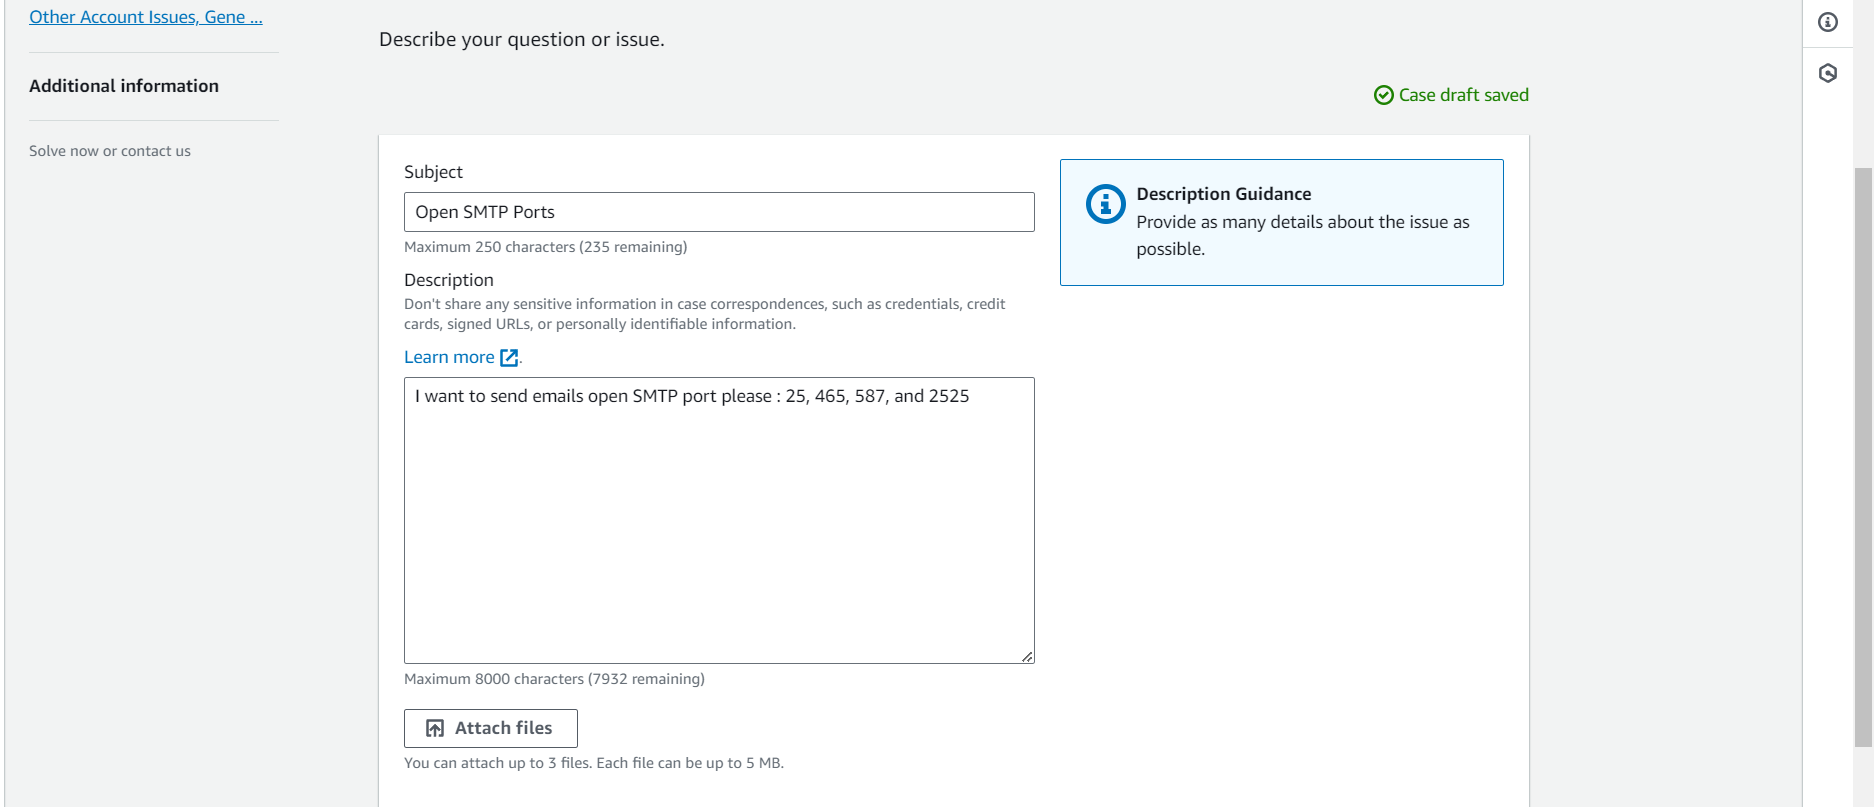Open the info panel icon in right sidebar
The width and height of the screenshot is (1874, 807).
(x=1828, y=22)
